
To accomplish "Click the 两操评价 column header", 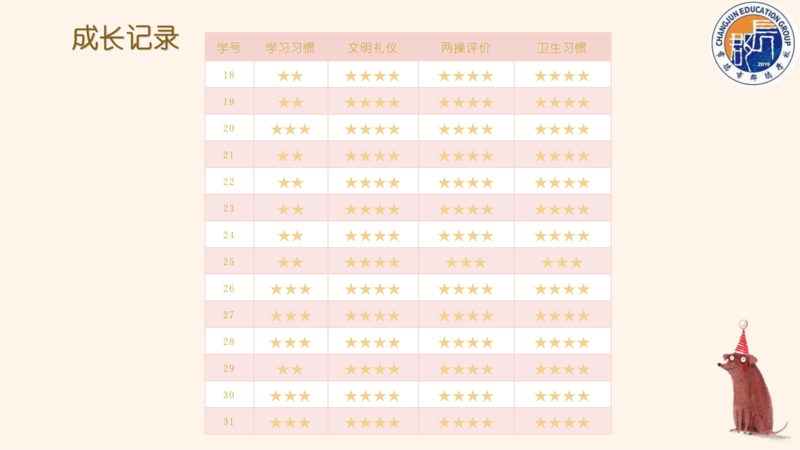I will (466, 48).
